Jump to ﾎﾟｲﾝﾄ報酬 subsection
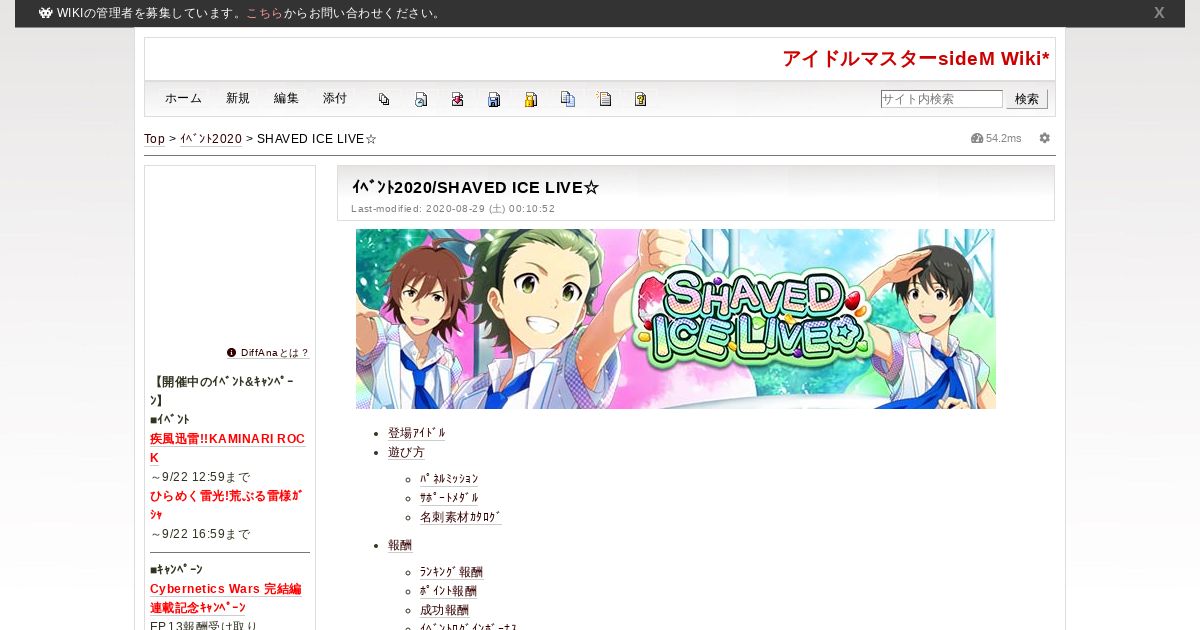 448,591
